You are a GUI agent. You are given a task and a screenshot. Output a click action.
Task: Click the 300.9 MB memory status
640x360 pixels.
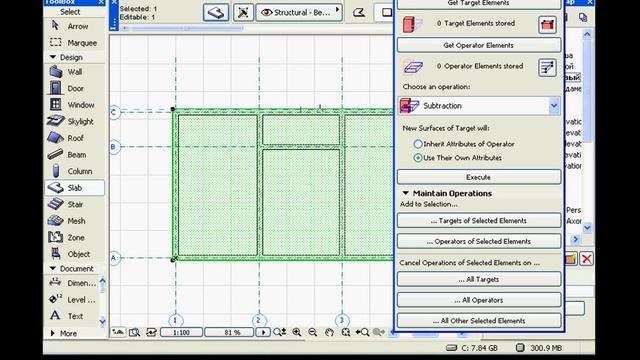point(539,348)
